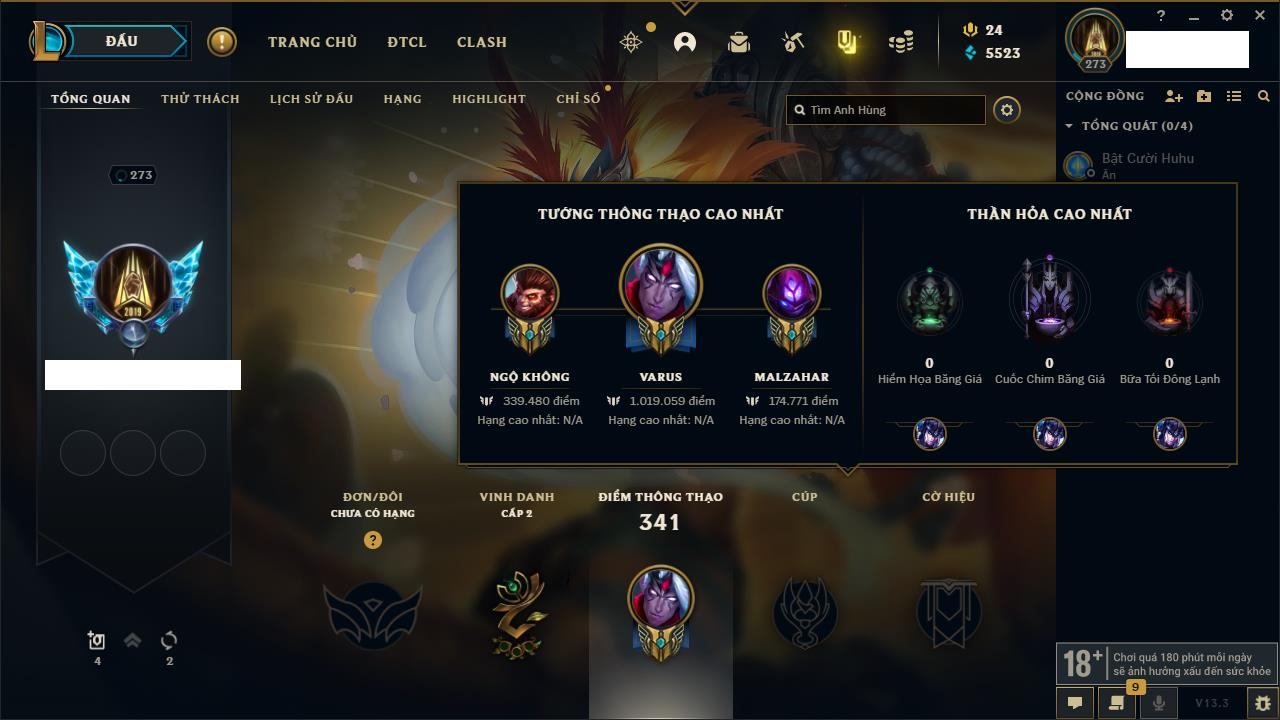The height and width of the screenshot is (720, 1280).
Task: Open the Collection backpack icon
Action: point(739,42)
